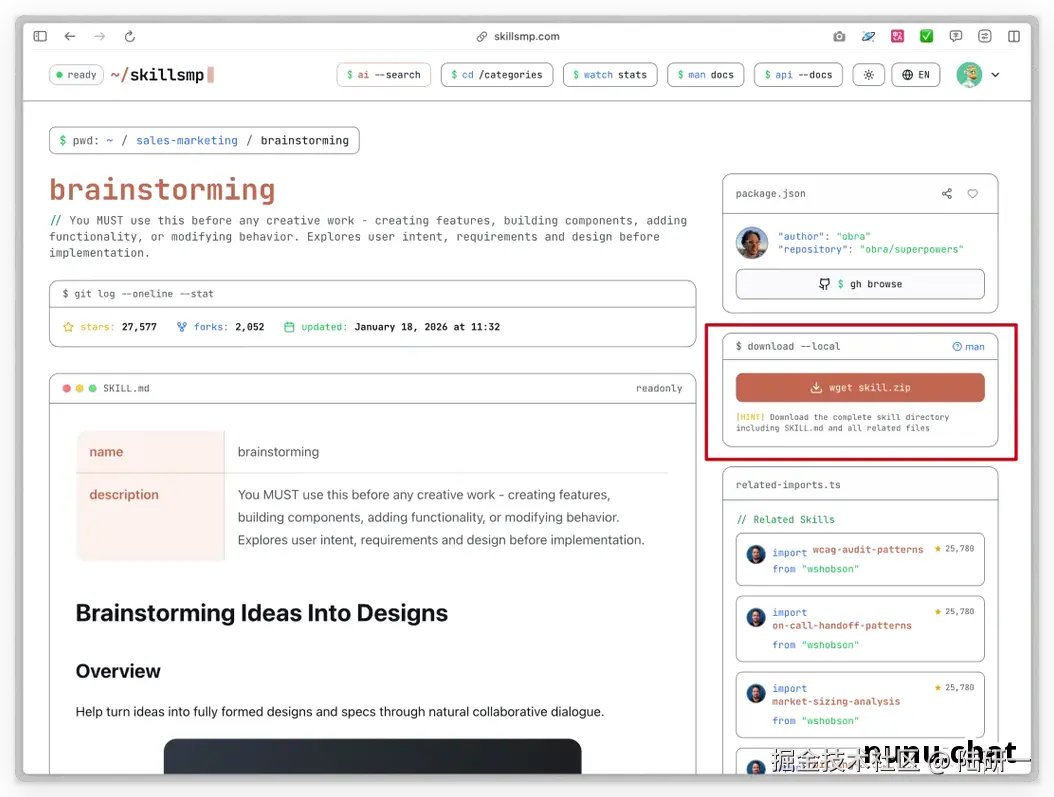Toggle light/dark theme sun button
Viewport: 1054px width, 797px height.
[x=868, y=75]
